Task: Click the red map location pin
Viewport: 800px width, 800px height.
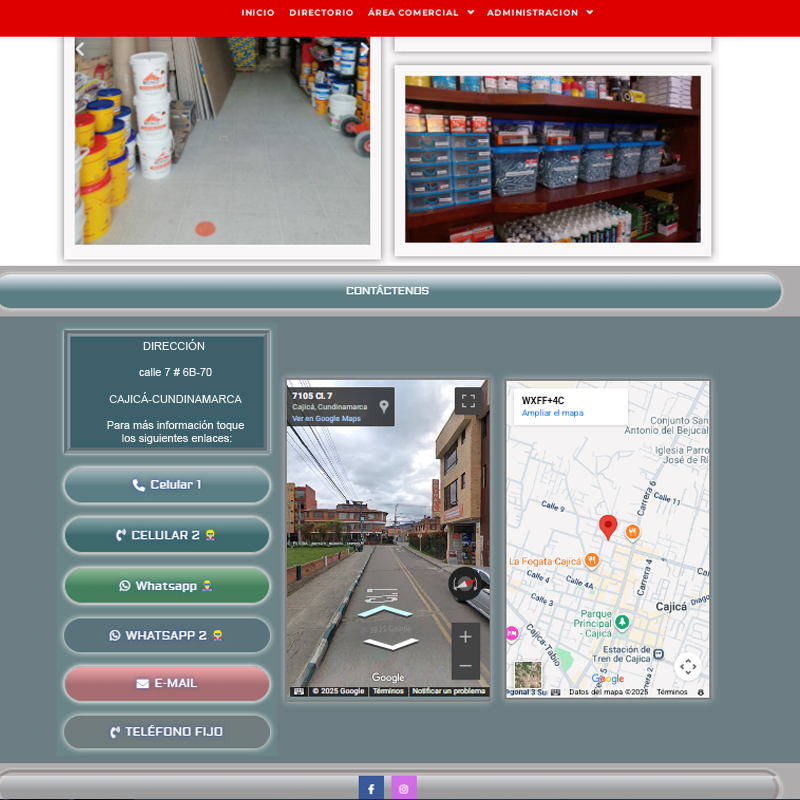Action: point(607,527)
